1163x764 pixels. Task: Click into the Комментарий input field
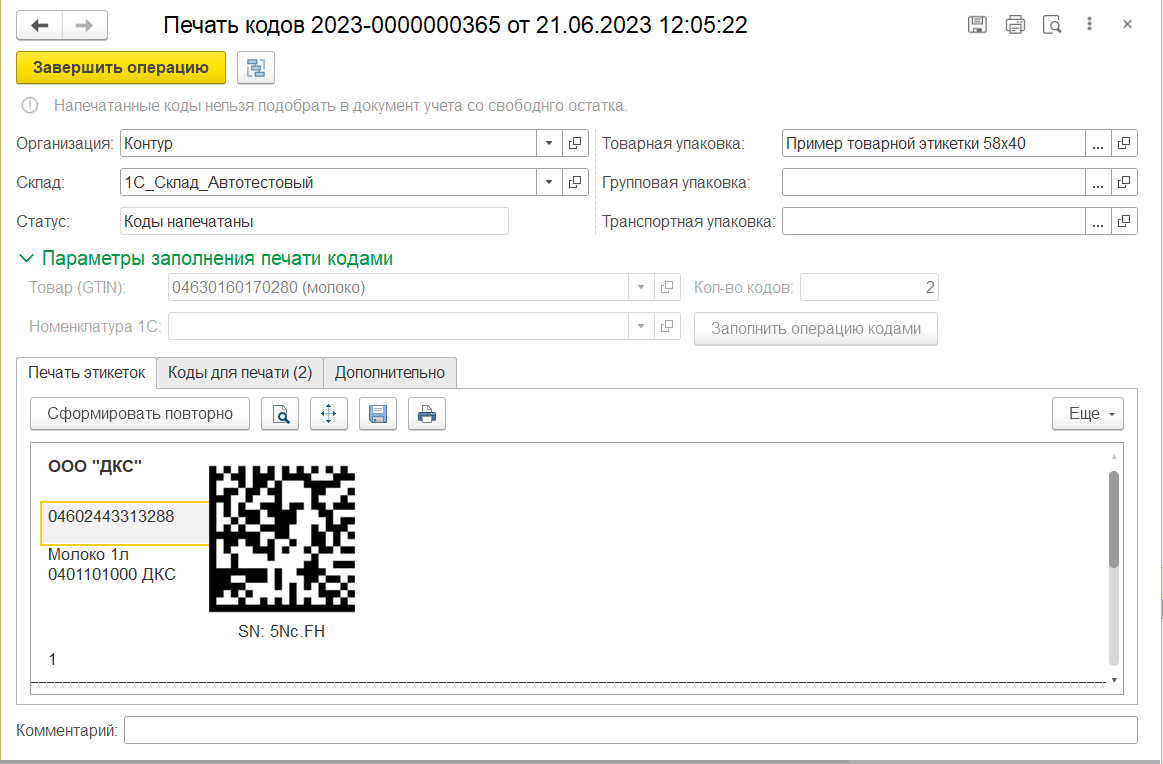click(630, 731)
